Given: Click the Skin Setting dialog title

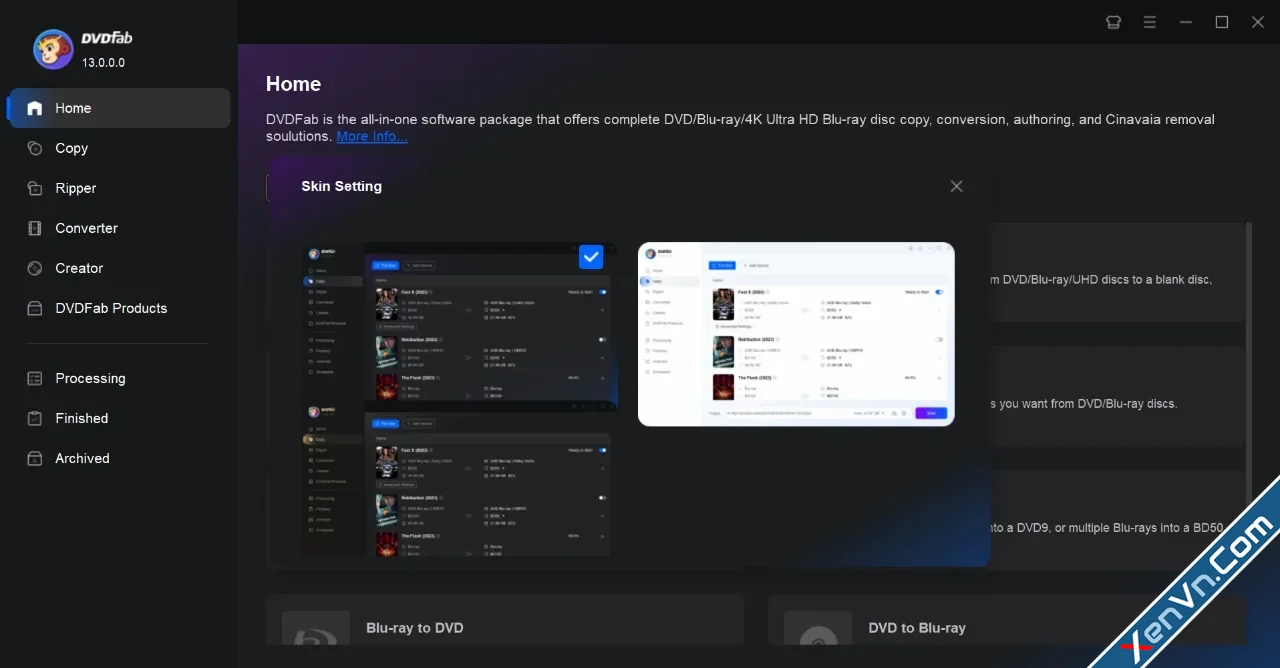Looking at the screenshot, I should (x=341, y=186).
